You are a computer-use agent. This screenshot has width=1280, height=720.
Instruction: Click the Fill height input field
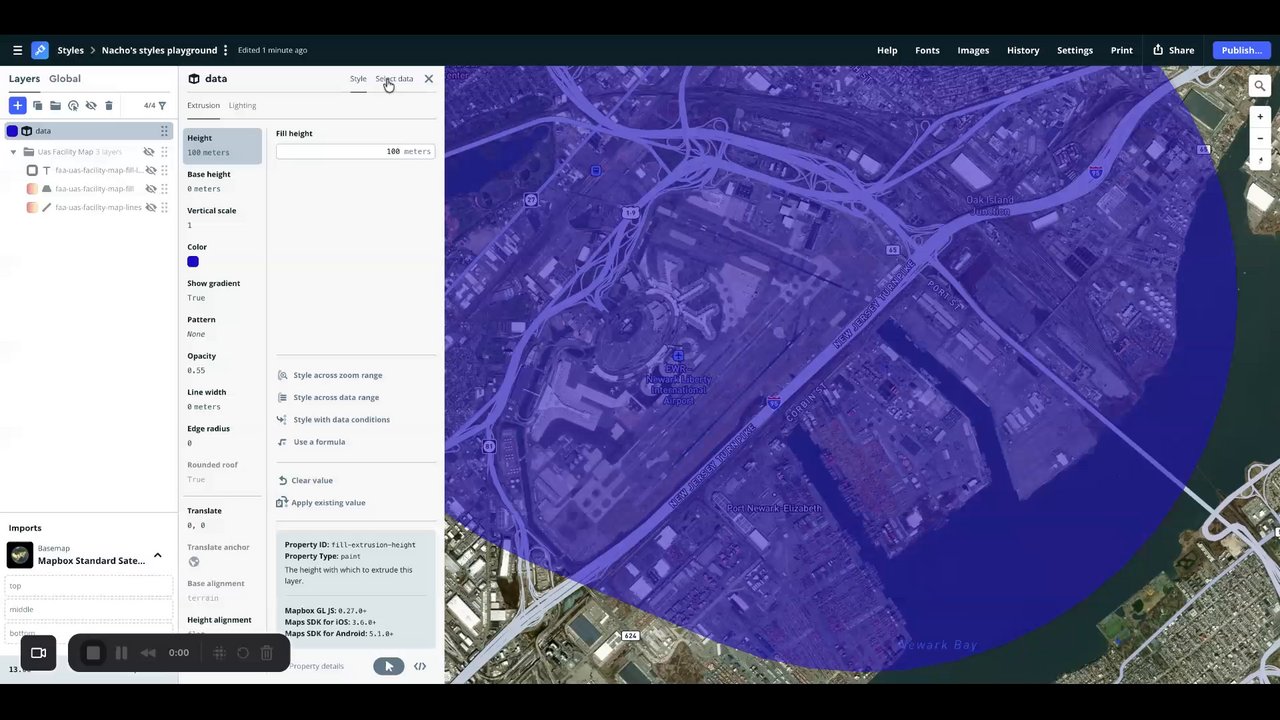coord(355,151)
